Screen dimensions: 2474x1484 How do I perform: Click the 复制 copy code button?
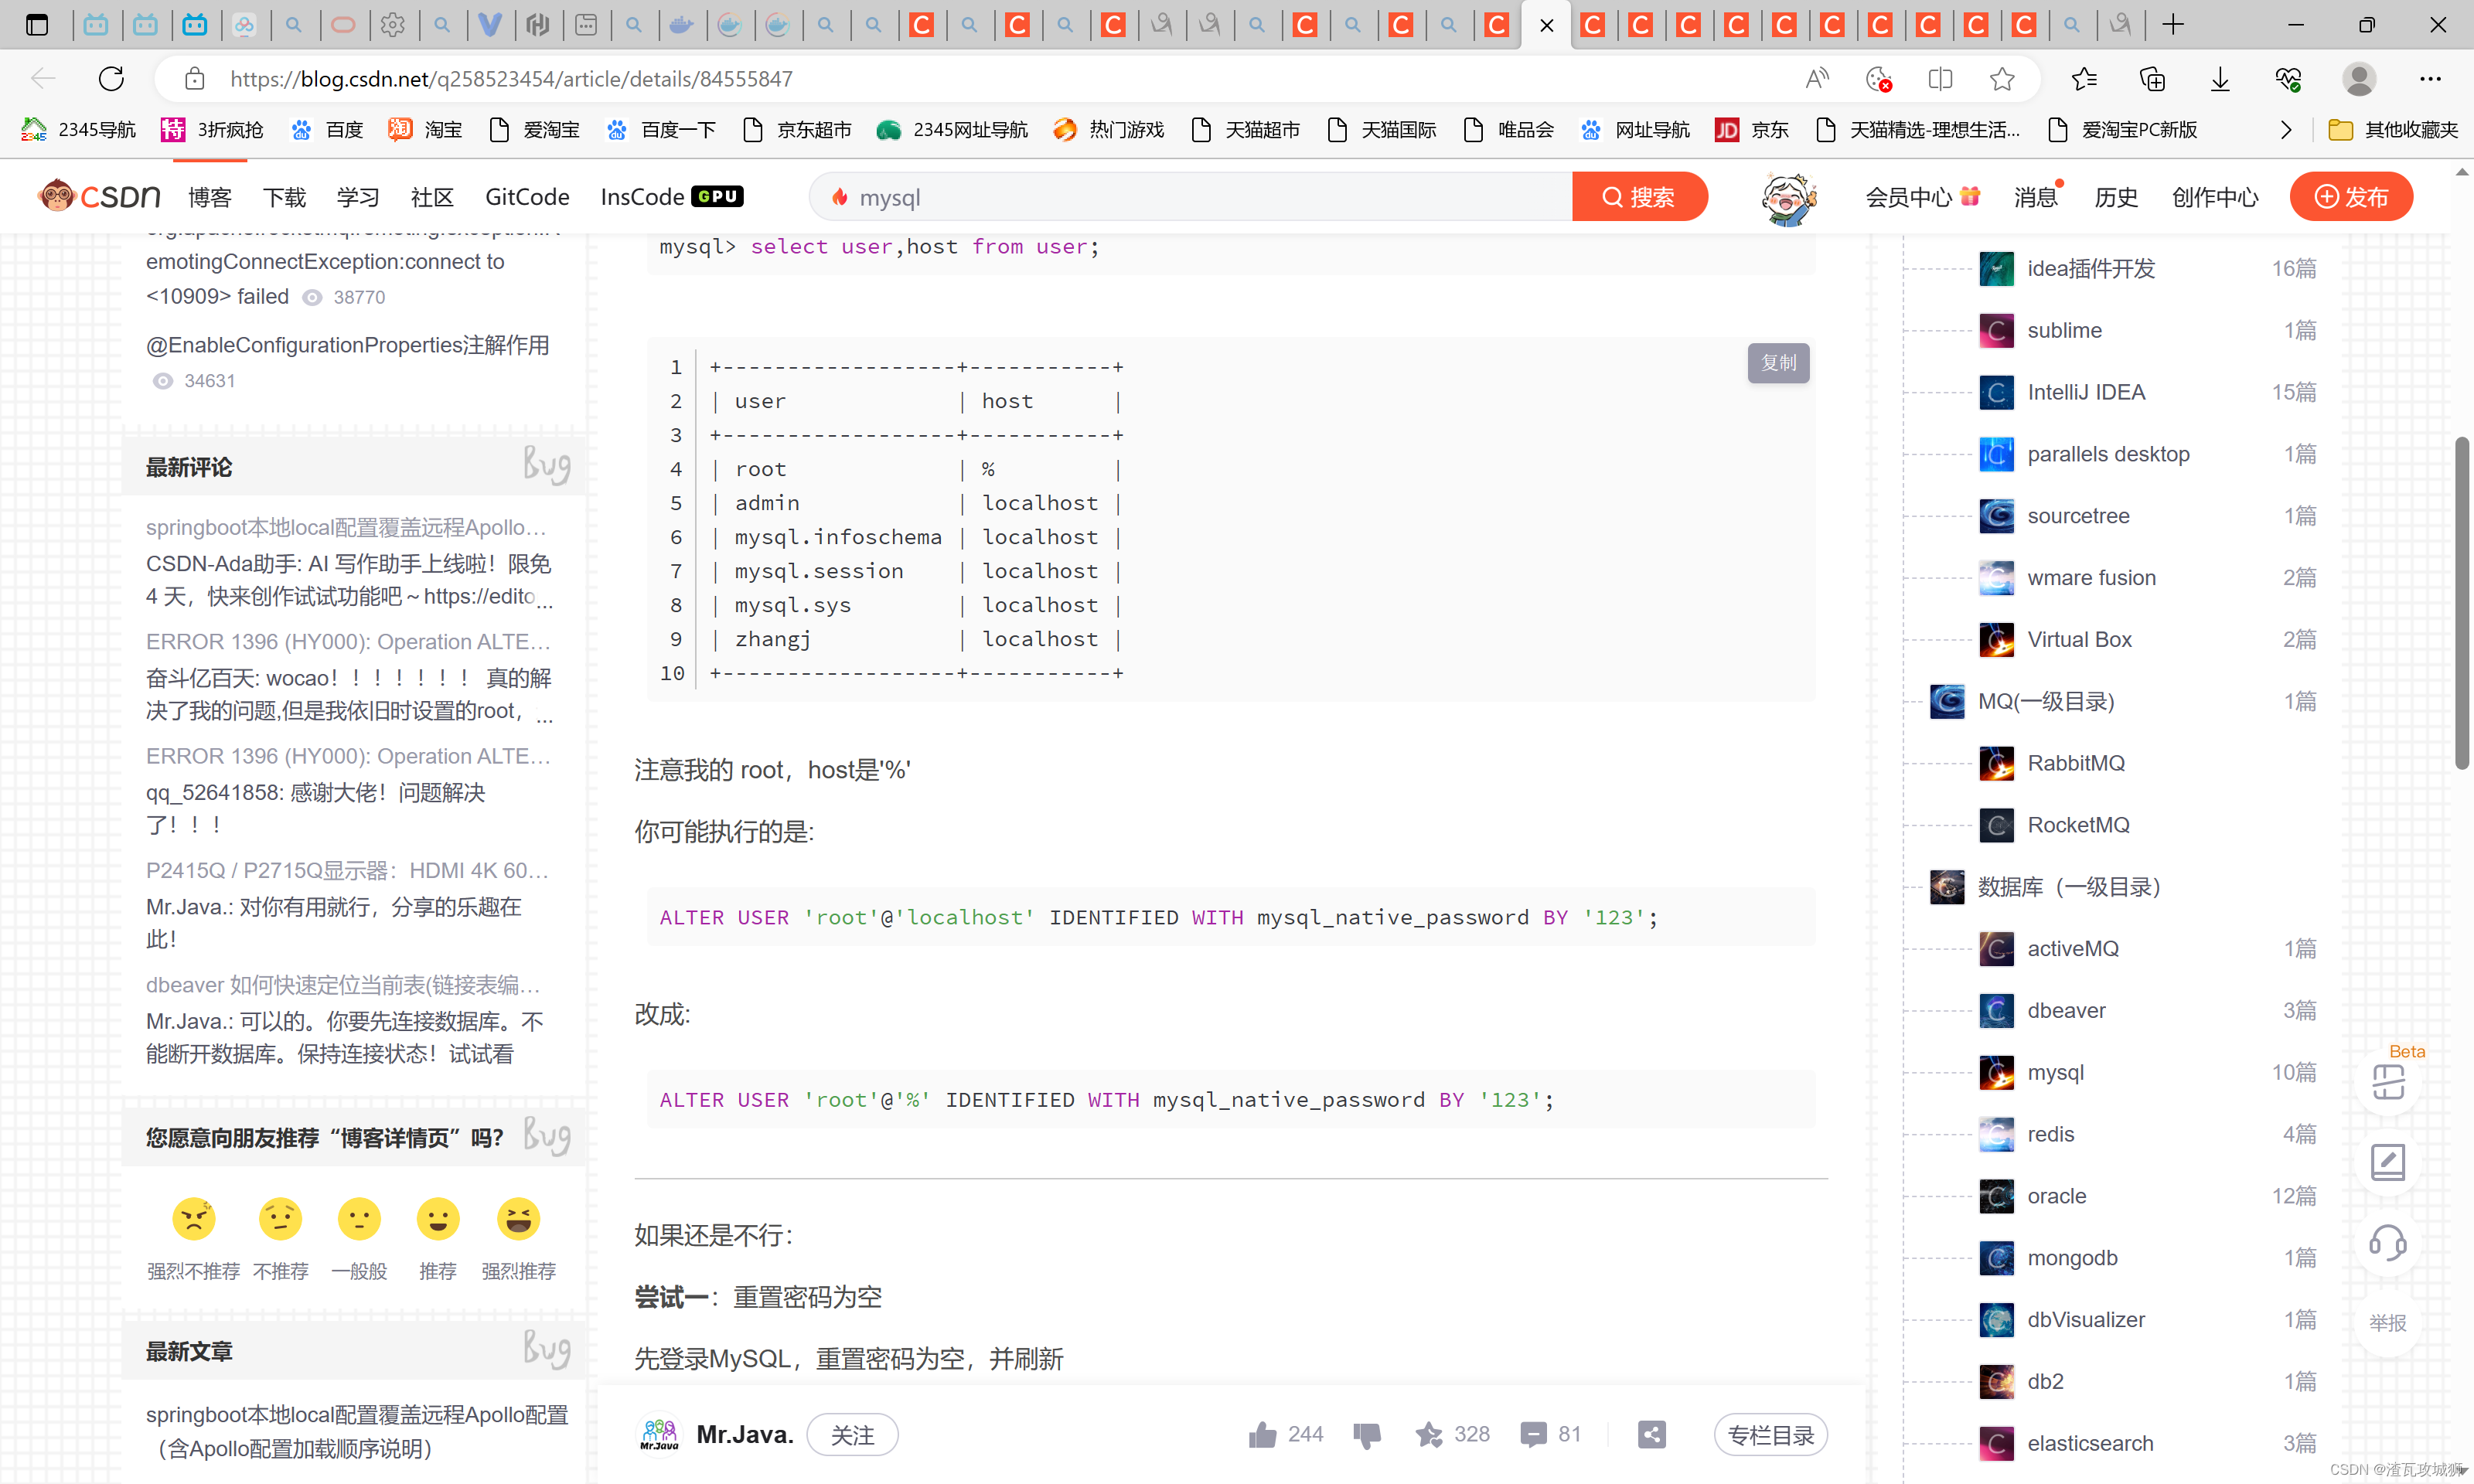pos(1778,363)
